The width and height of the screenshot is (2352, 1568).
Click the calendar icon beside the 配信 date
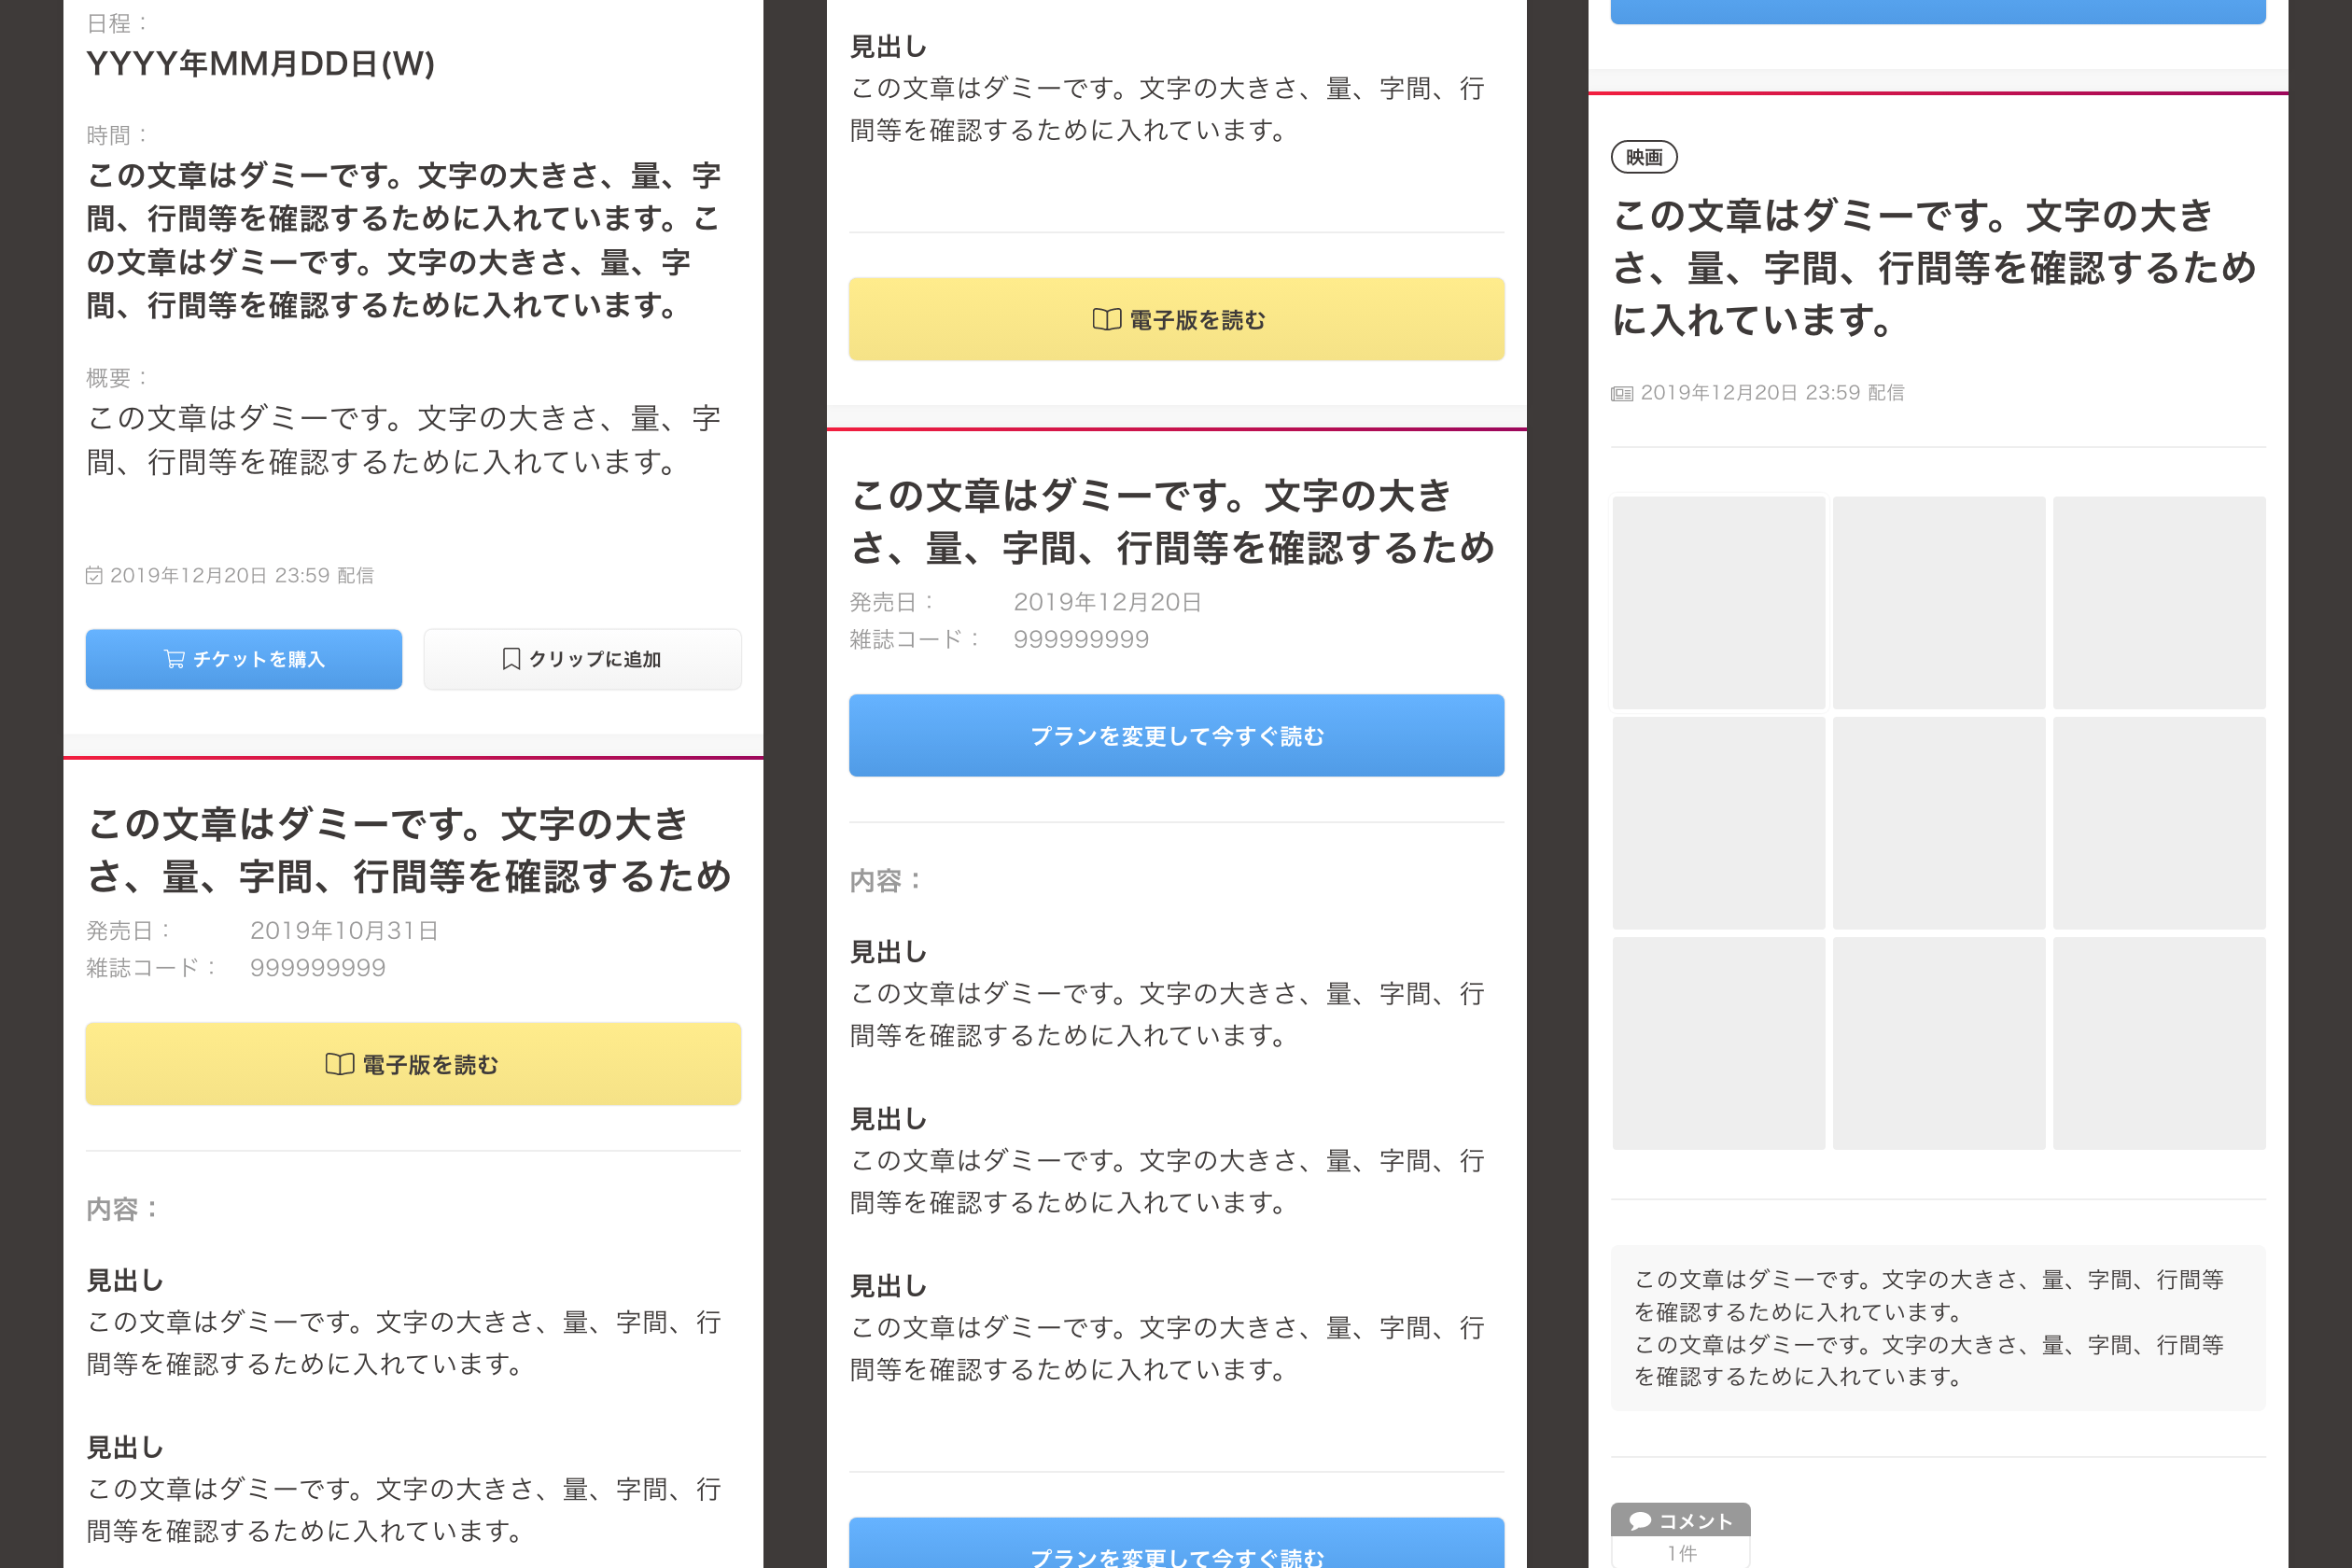tap(94, 575)
